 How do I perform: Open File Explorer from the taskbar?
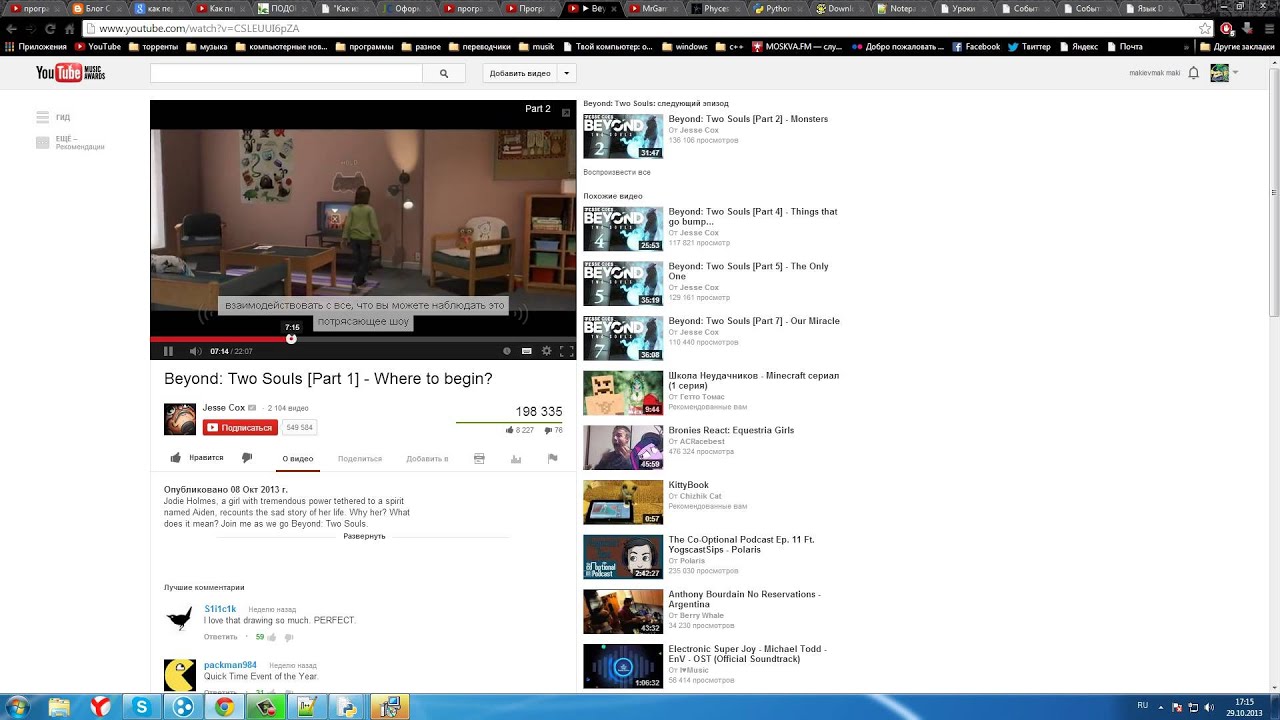pos(59,707)
